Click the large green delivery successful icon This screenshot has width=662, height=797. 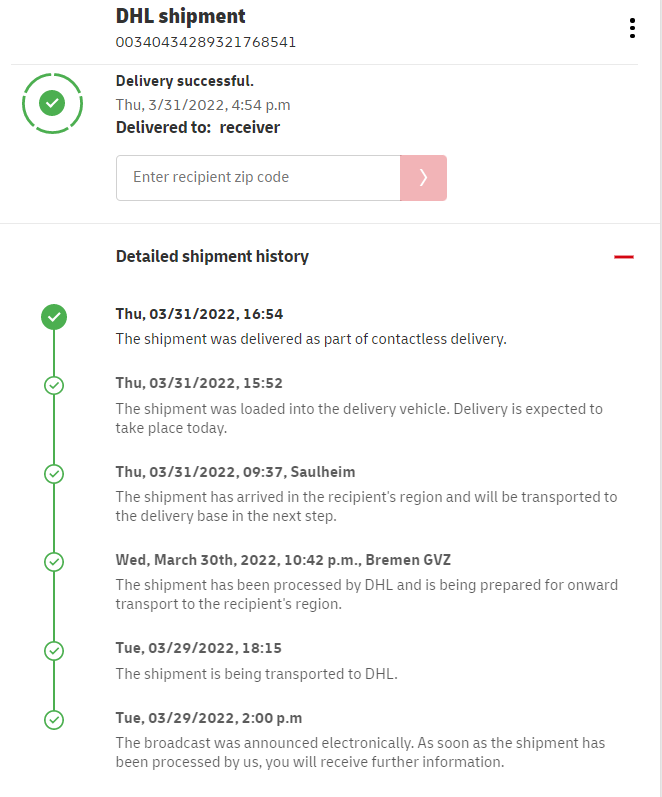click(52, 102)
